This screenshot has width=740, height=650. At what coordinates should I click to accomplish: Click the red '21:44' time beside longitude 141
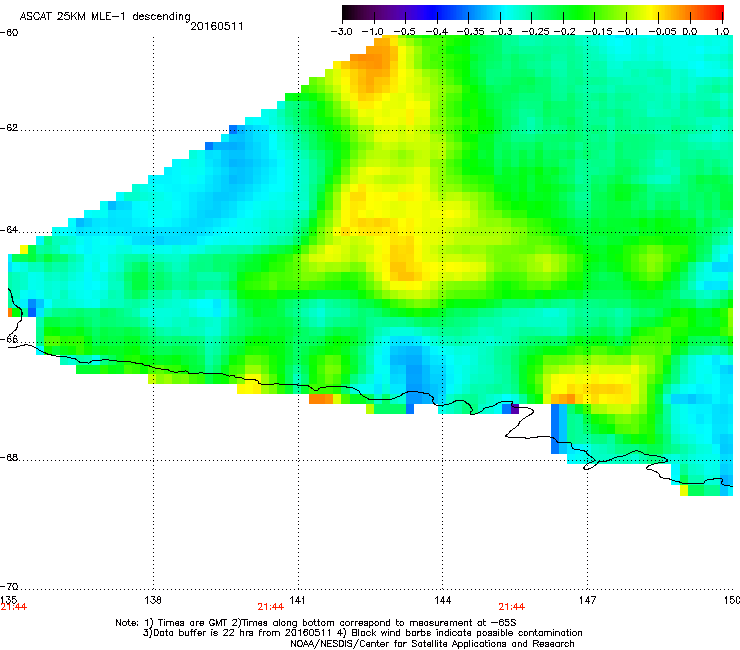(x=270, y=607)
